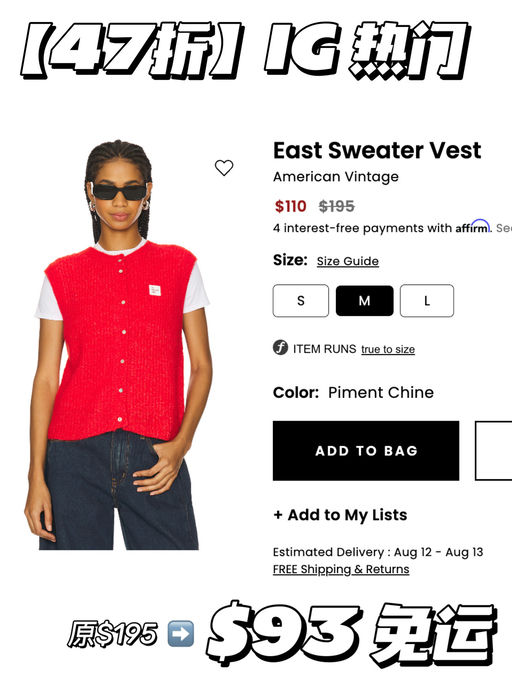The height and width of the screenshot is (683, 512).
Task: Open FREE Shipping & Returns link
Action: [341, 569]
